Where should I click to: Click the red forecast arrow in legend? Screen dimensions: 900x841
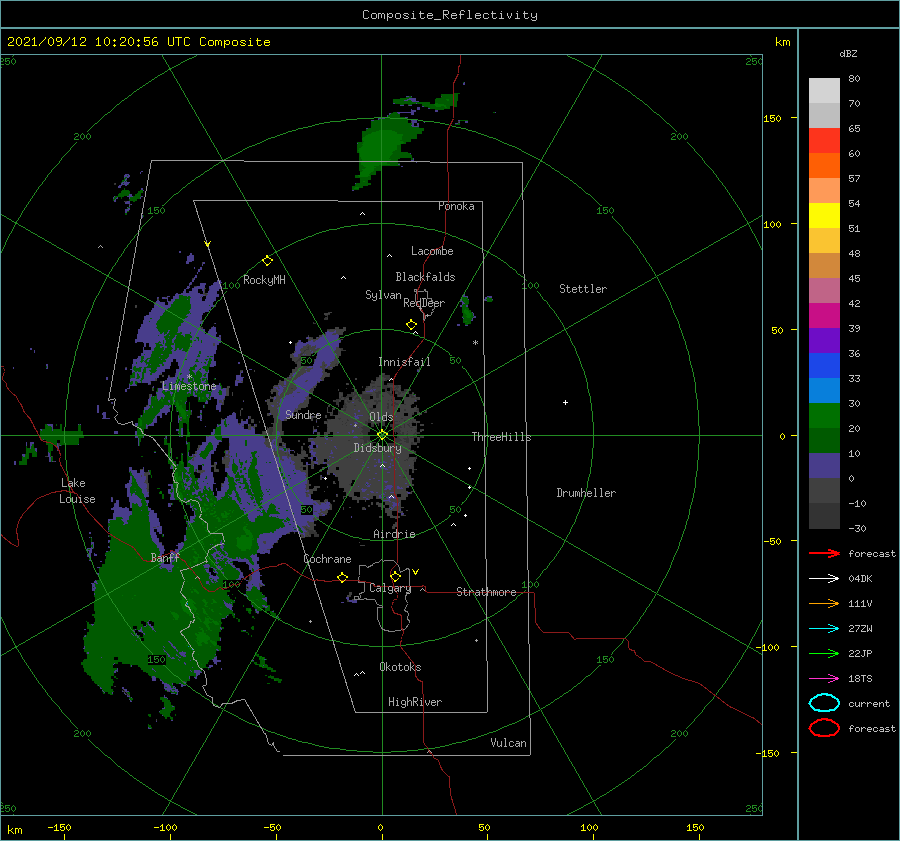click(824, 553)
